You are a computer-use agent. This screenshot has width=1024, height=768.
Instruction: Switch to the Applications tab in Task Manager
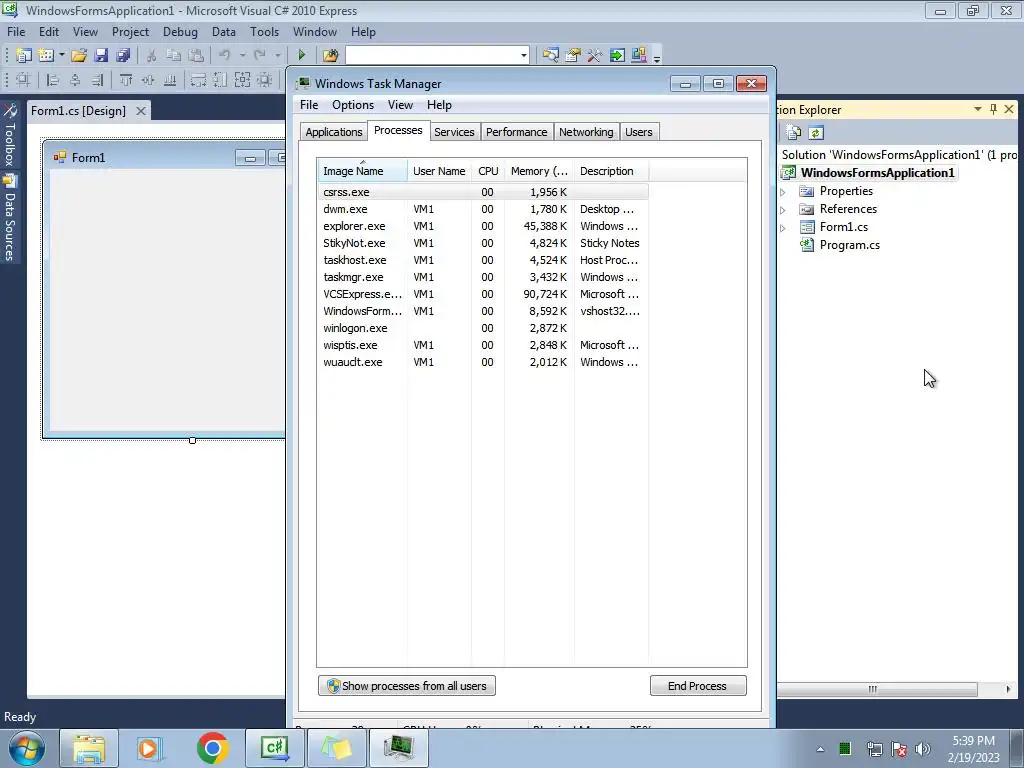click(x=334, y=132)
